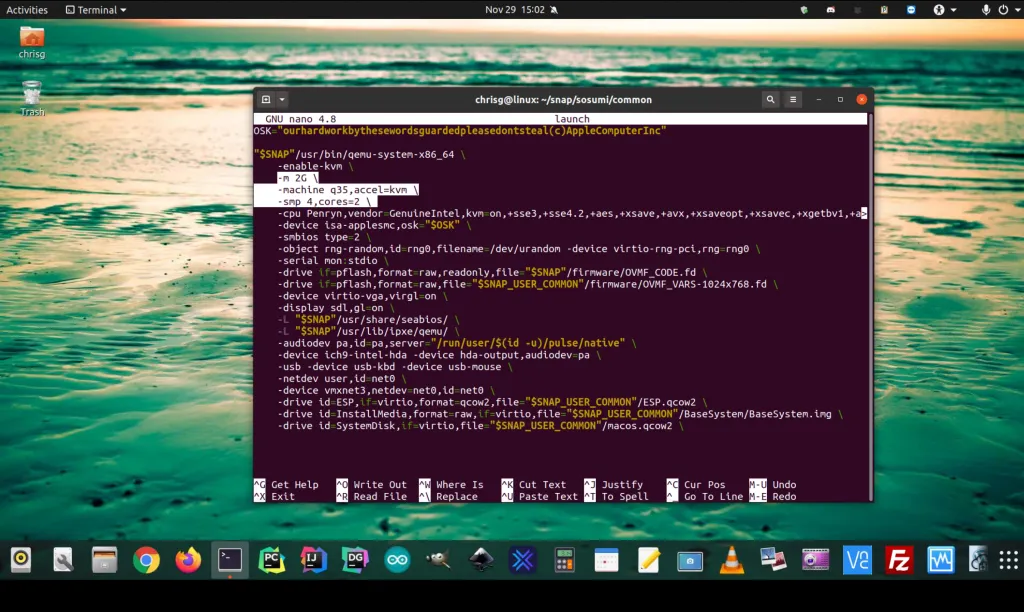Click the '-m 2G' line in nano
1024x612 pixels.
pos(297,178)
